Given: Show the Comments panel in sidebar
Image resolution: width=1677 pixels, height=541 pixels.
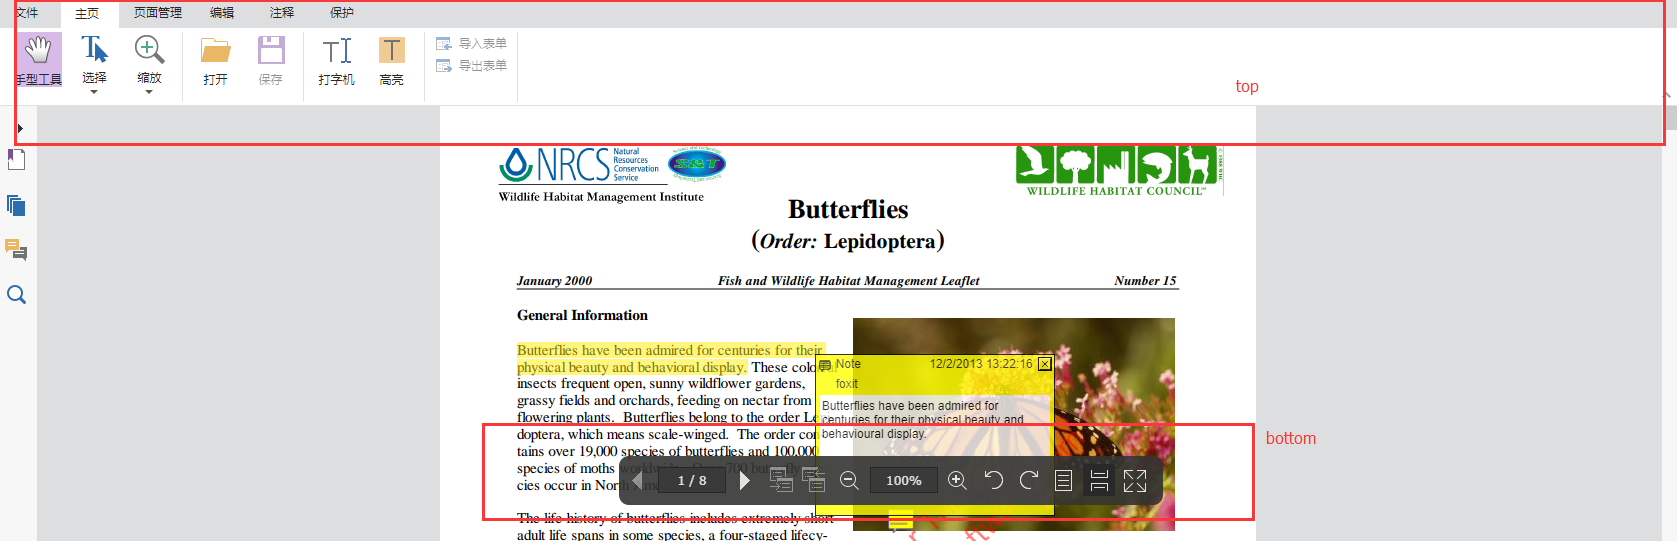Looking at the screenshot, I should click(16, 249).
